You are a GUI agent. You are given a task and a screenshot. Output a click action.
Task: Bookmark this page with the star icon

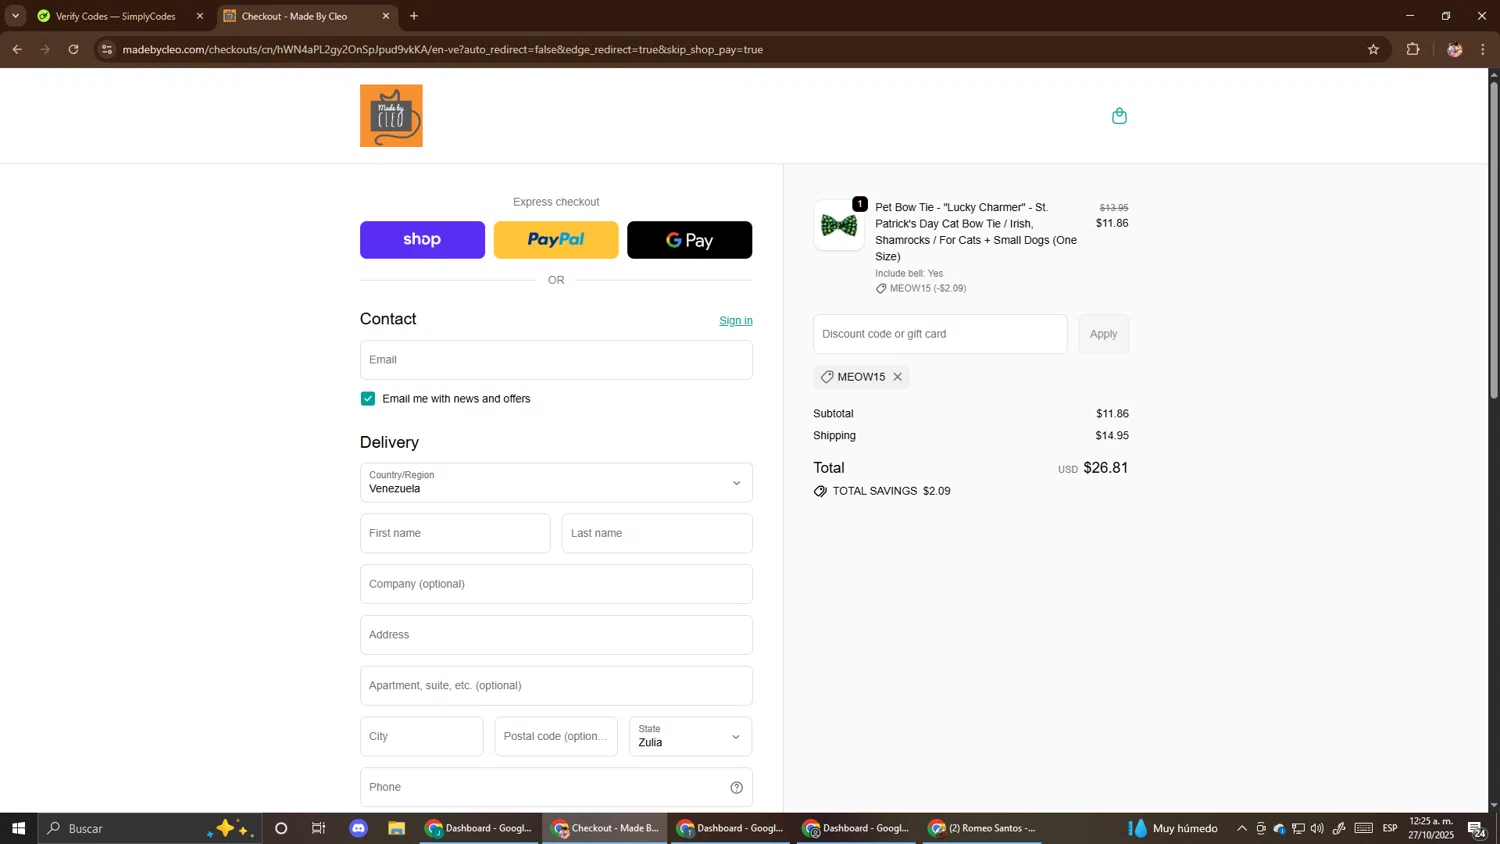pyautogui.click(x=1373, y=49)
